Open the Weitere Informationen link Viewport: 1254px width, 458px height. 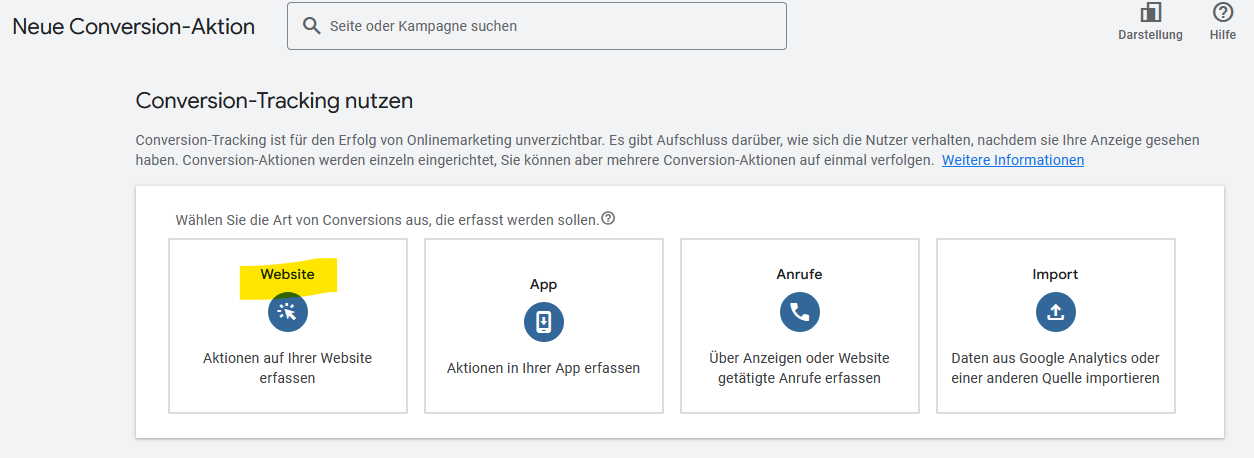[x=1013, y=160]
